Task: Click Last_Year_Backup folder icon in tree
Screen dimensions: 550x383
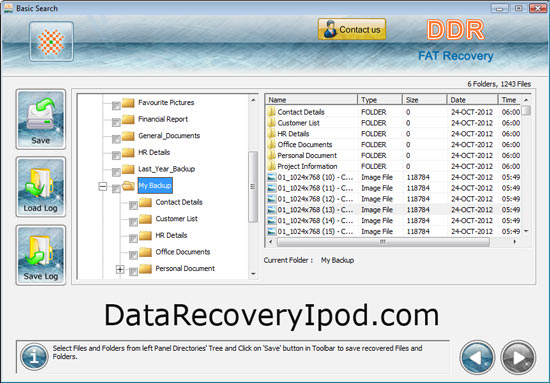Action: pyautogui.click(x=128, y=169)
